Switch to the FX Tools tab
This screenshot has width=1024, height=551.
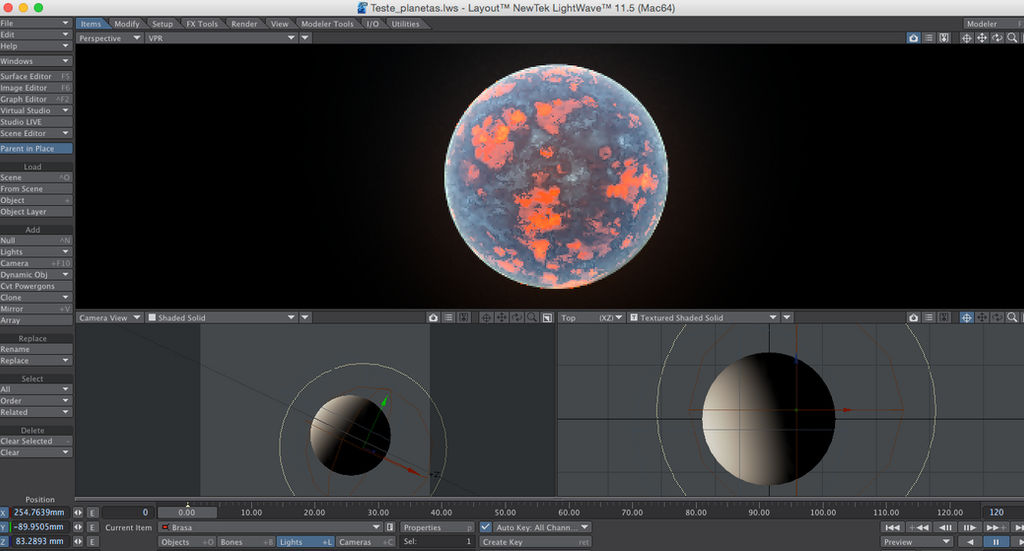(x=202, y=24)
